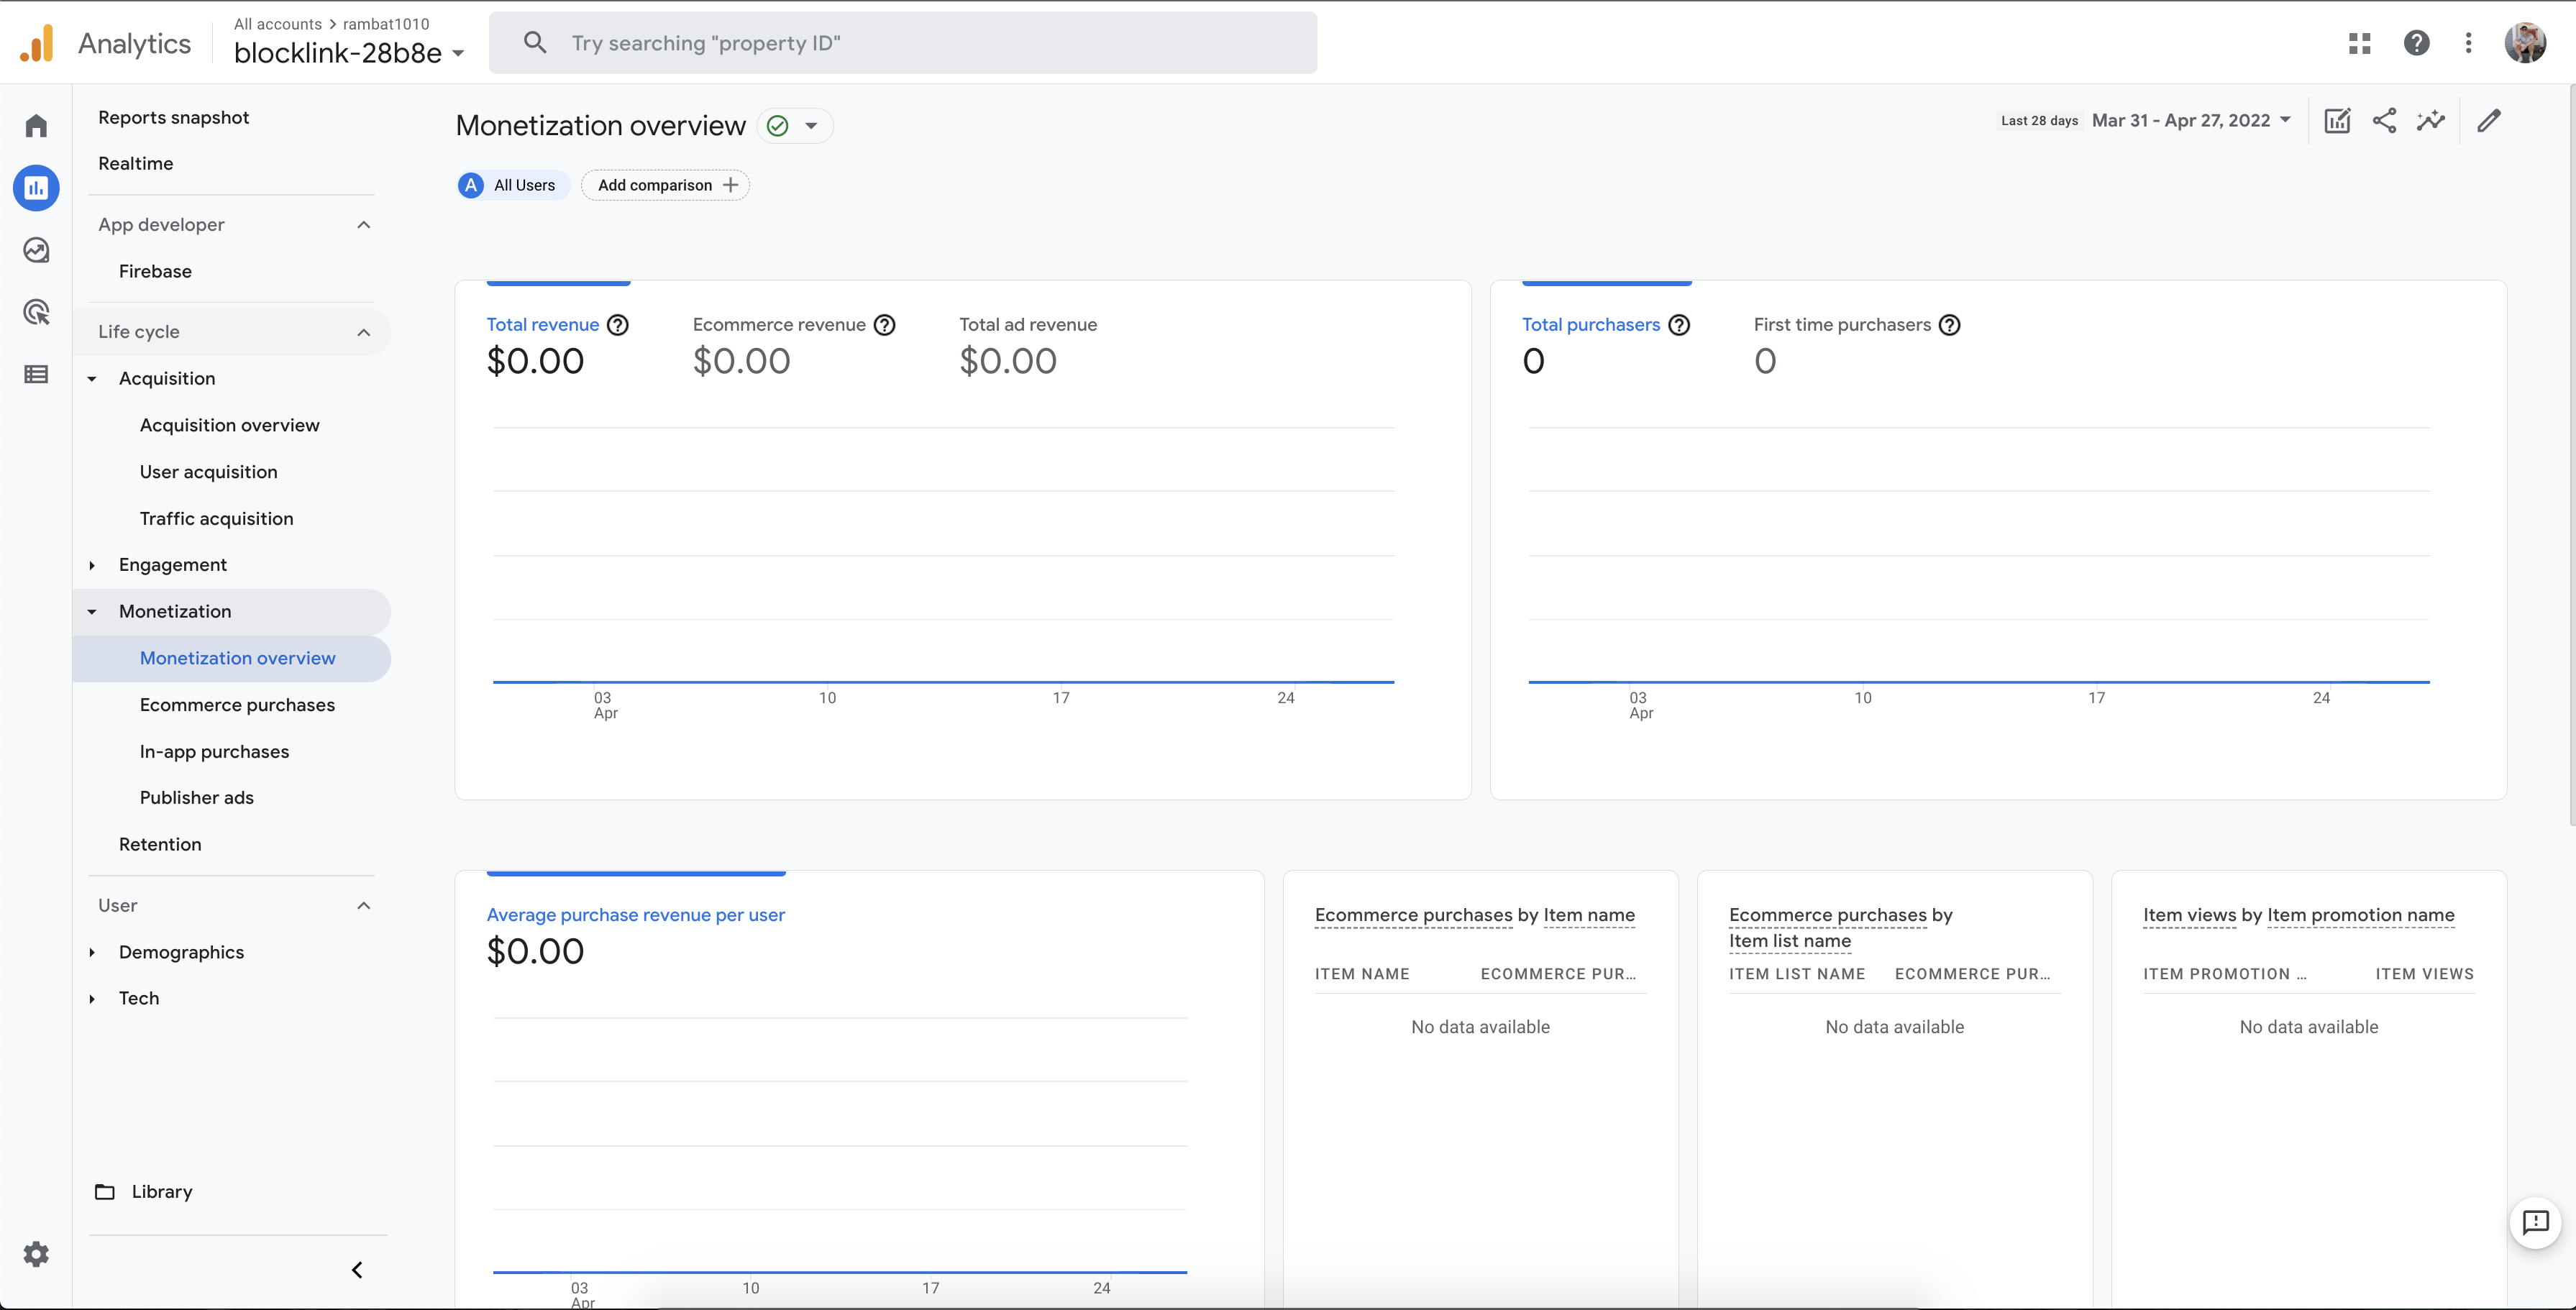
Task: Open the feedback chat bubble button
Action: pos(2536,1222)
